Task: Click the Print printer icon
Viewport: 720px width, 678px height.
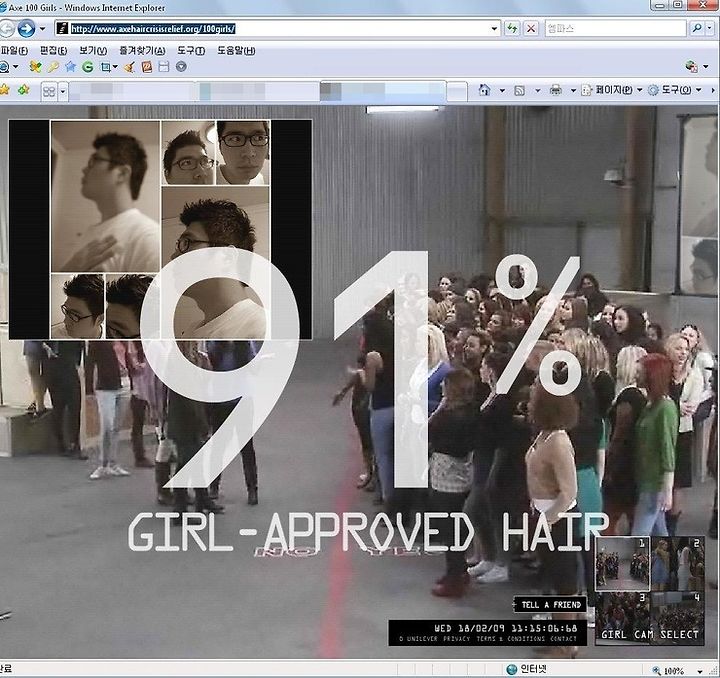Action: [x=556, y=90]
